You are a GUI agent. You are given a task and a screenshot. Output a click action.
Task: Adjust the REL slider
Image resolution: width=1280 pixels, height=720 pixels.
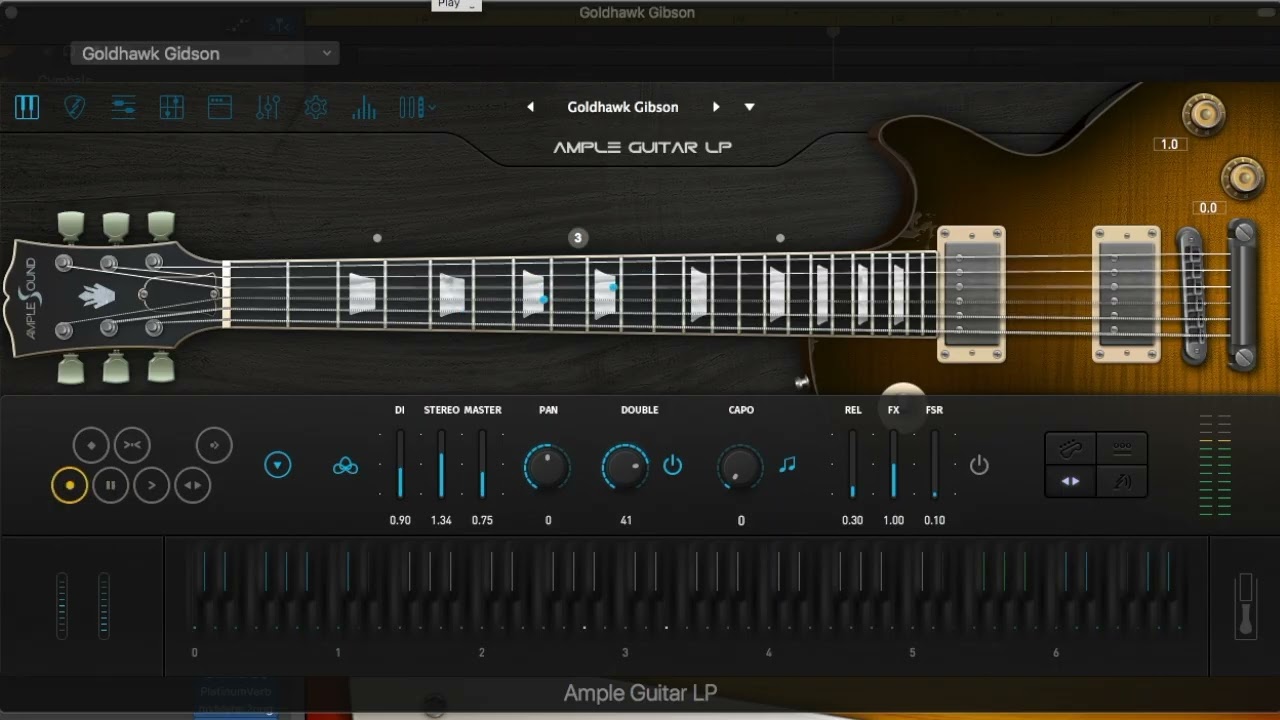853,464
